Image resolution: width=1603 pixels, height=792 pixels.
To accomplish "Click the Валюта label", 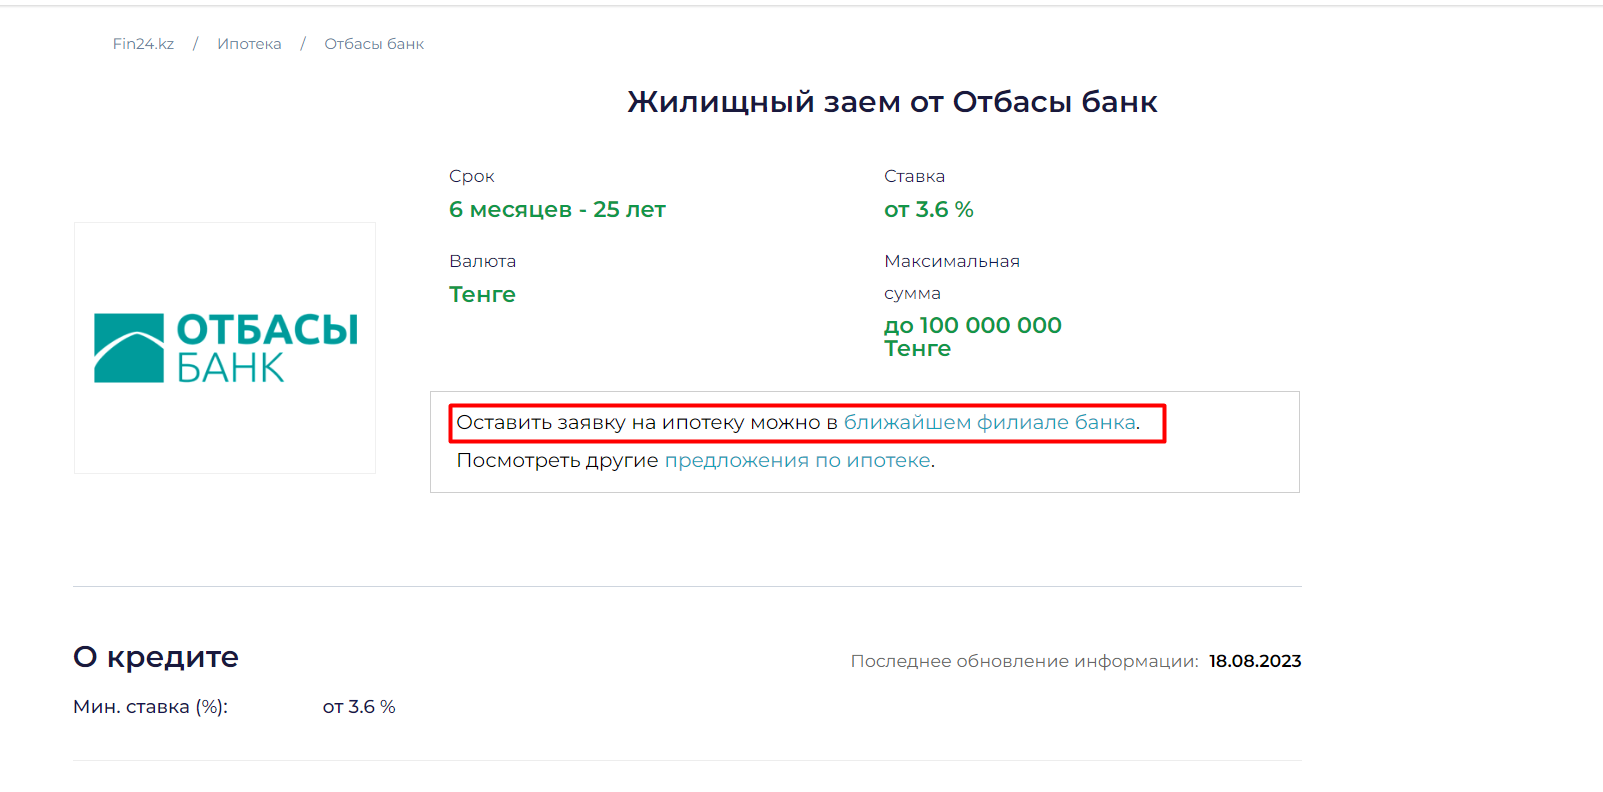I will pos(482,261).
